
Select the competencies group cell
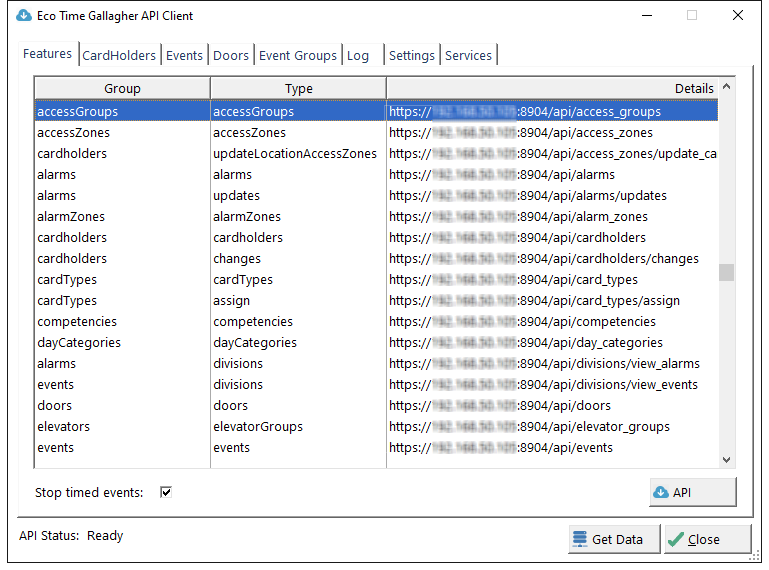coord(123,321)
